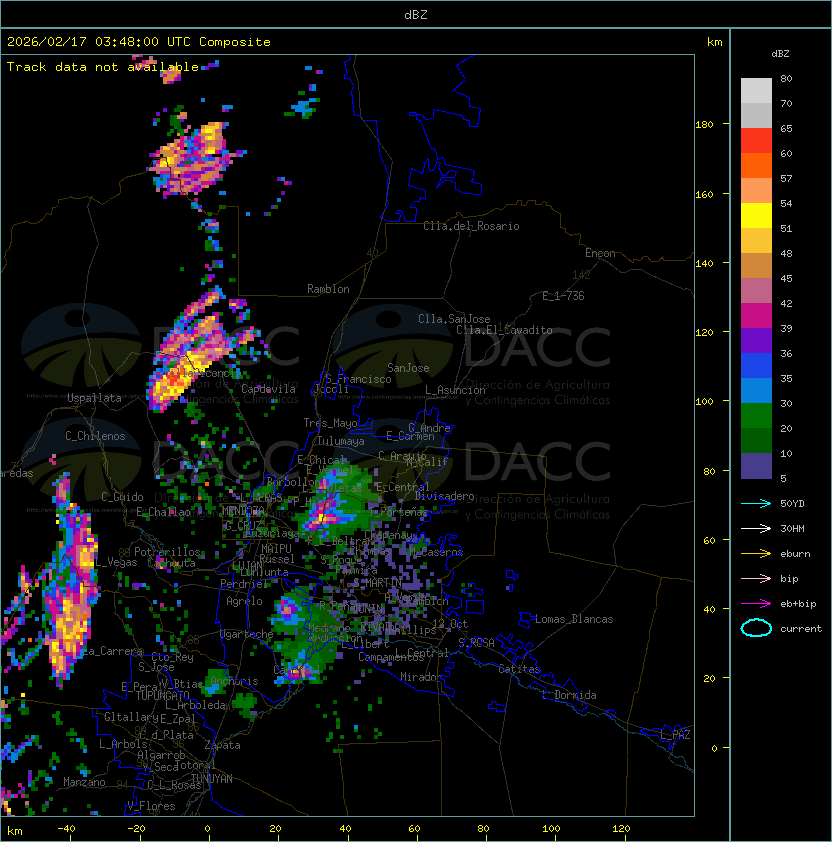Click the 'Uspallata' map label
This screenshot has width=832, height=842.
click(x=94, y=398)
